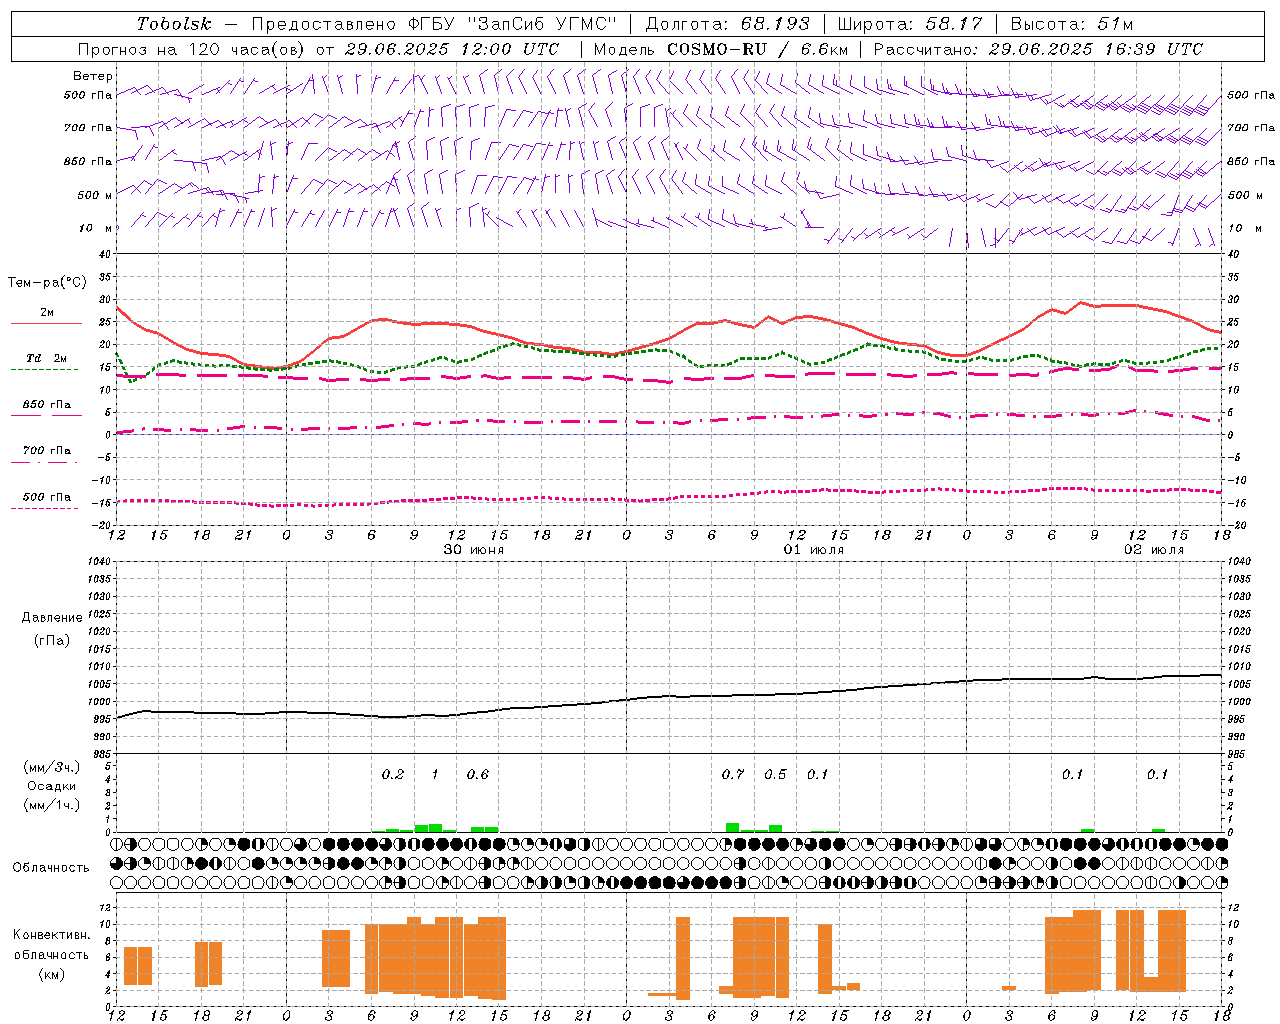
Task: Click the 'Конвективн.' convective cloud label
Action: (52, 935)
